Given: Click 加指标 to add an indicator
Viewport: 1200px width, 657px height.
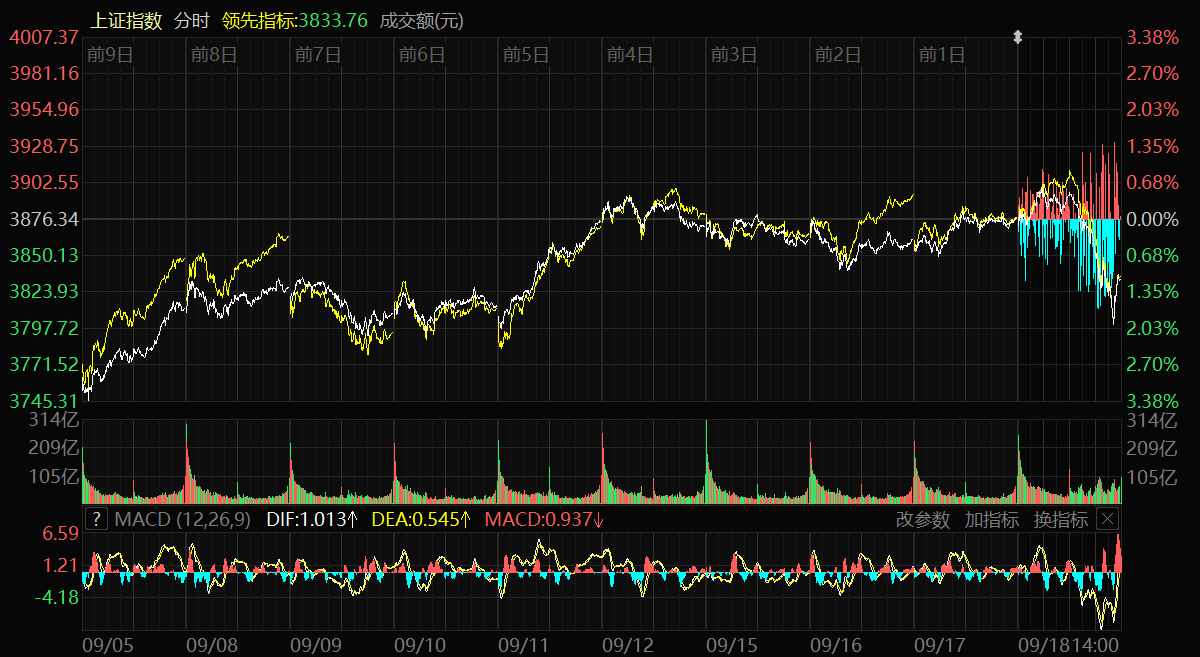Looking at the screenshot, I should pos(991,519).
